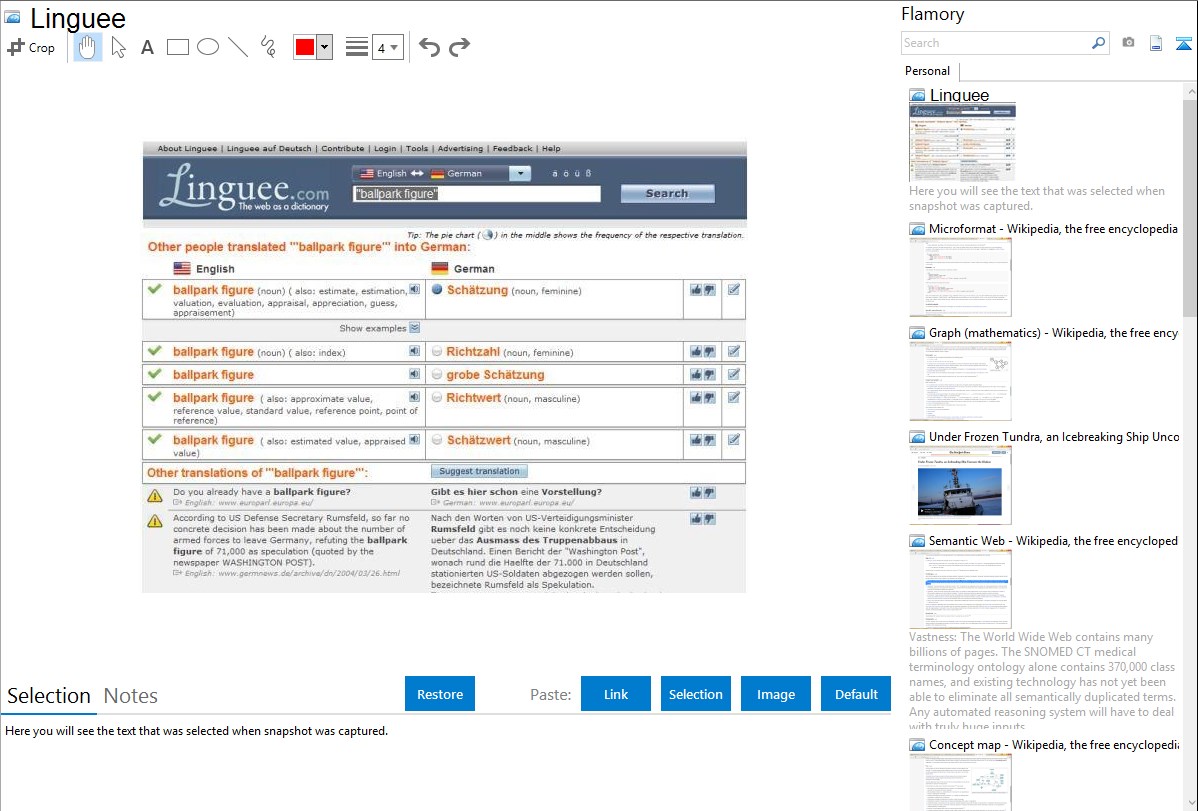Click the Paste Default button
Screen dimensions: 1198x811
coord(856,694)
